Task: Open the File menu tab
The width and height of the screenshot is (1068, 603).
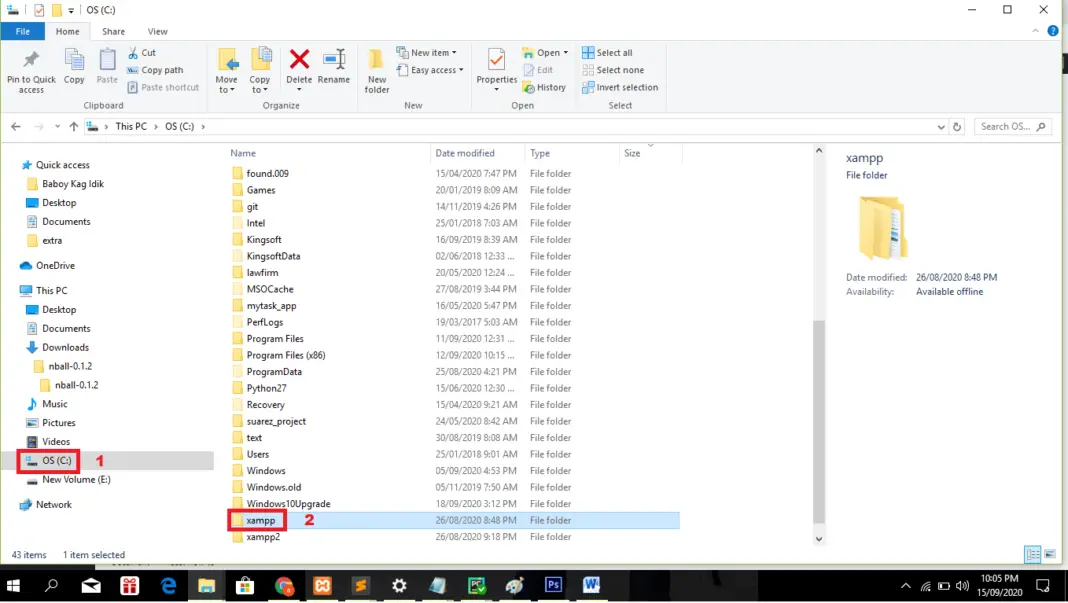Action: [22, 32]
